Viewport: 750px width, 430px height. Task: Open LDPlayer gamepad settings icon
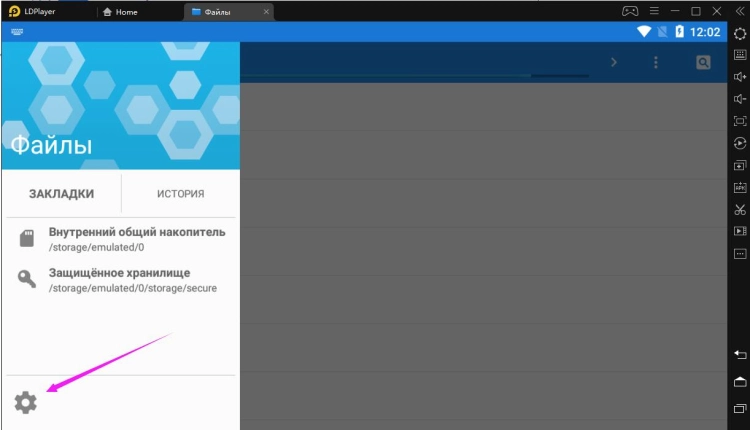point(630,11)
